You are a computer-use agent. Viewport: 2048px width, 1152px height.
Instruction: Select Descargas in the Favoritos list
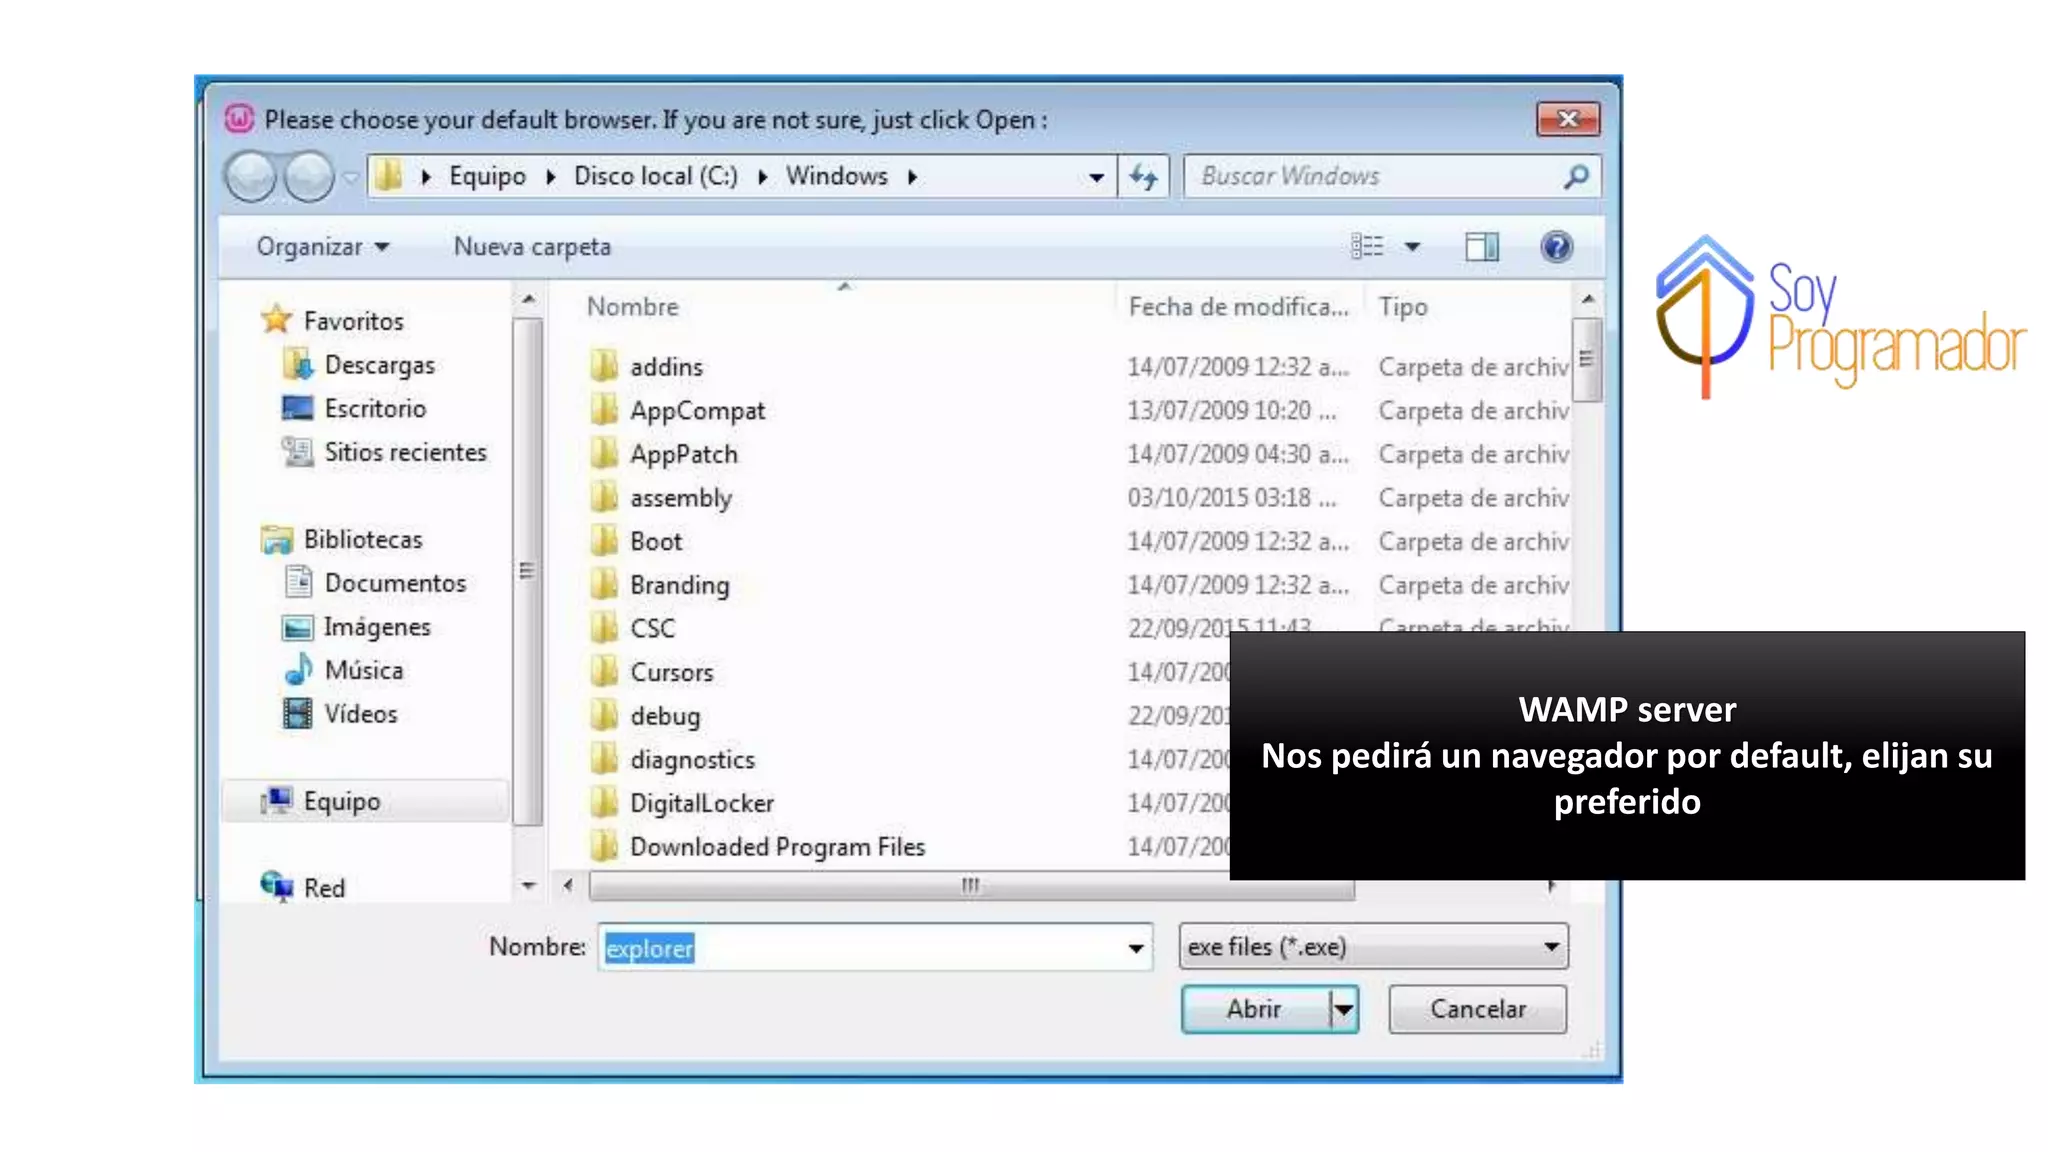point(379,365)
